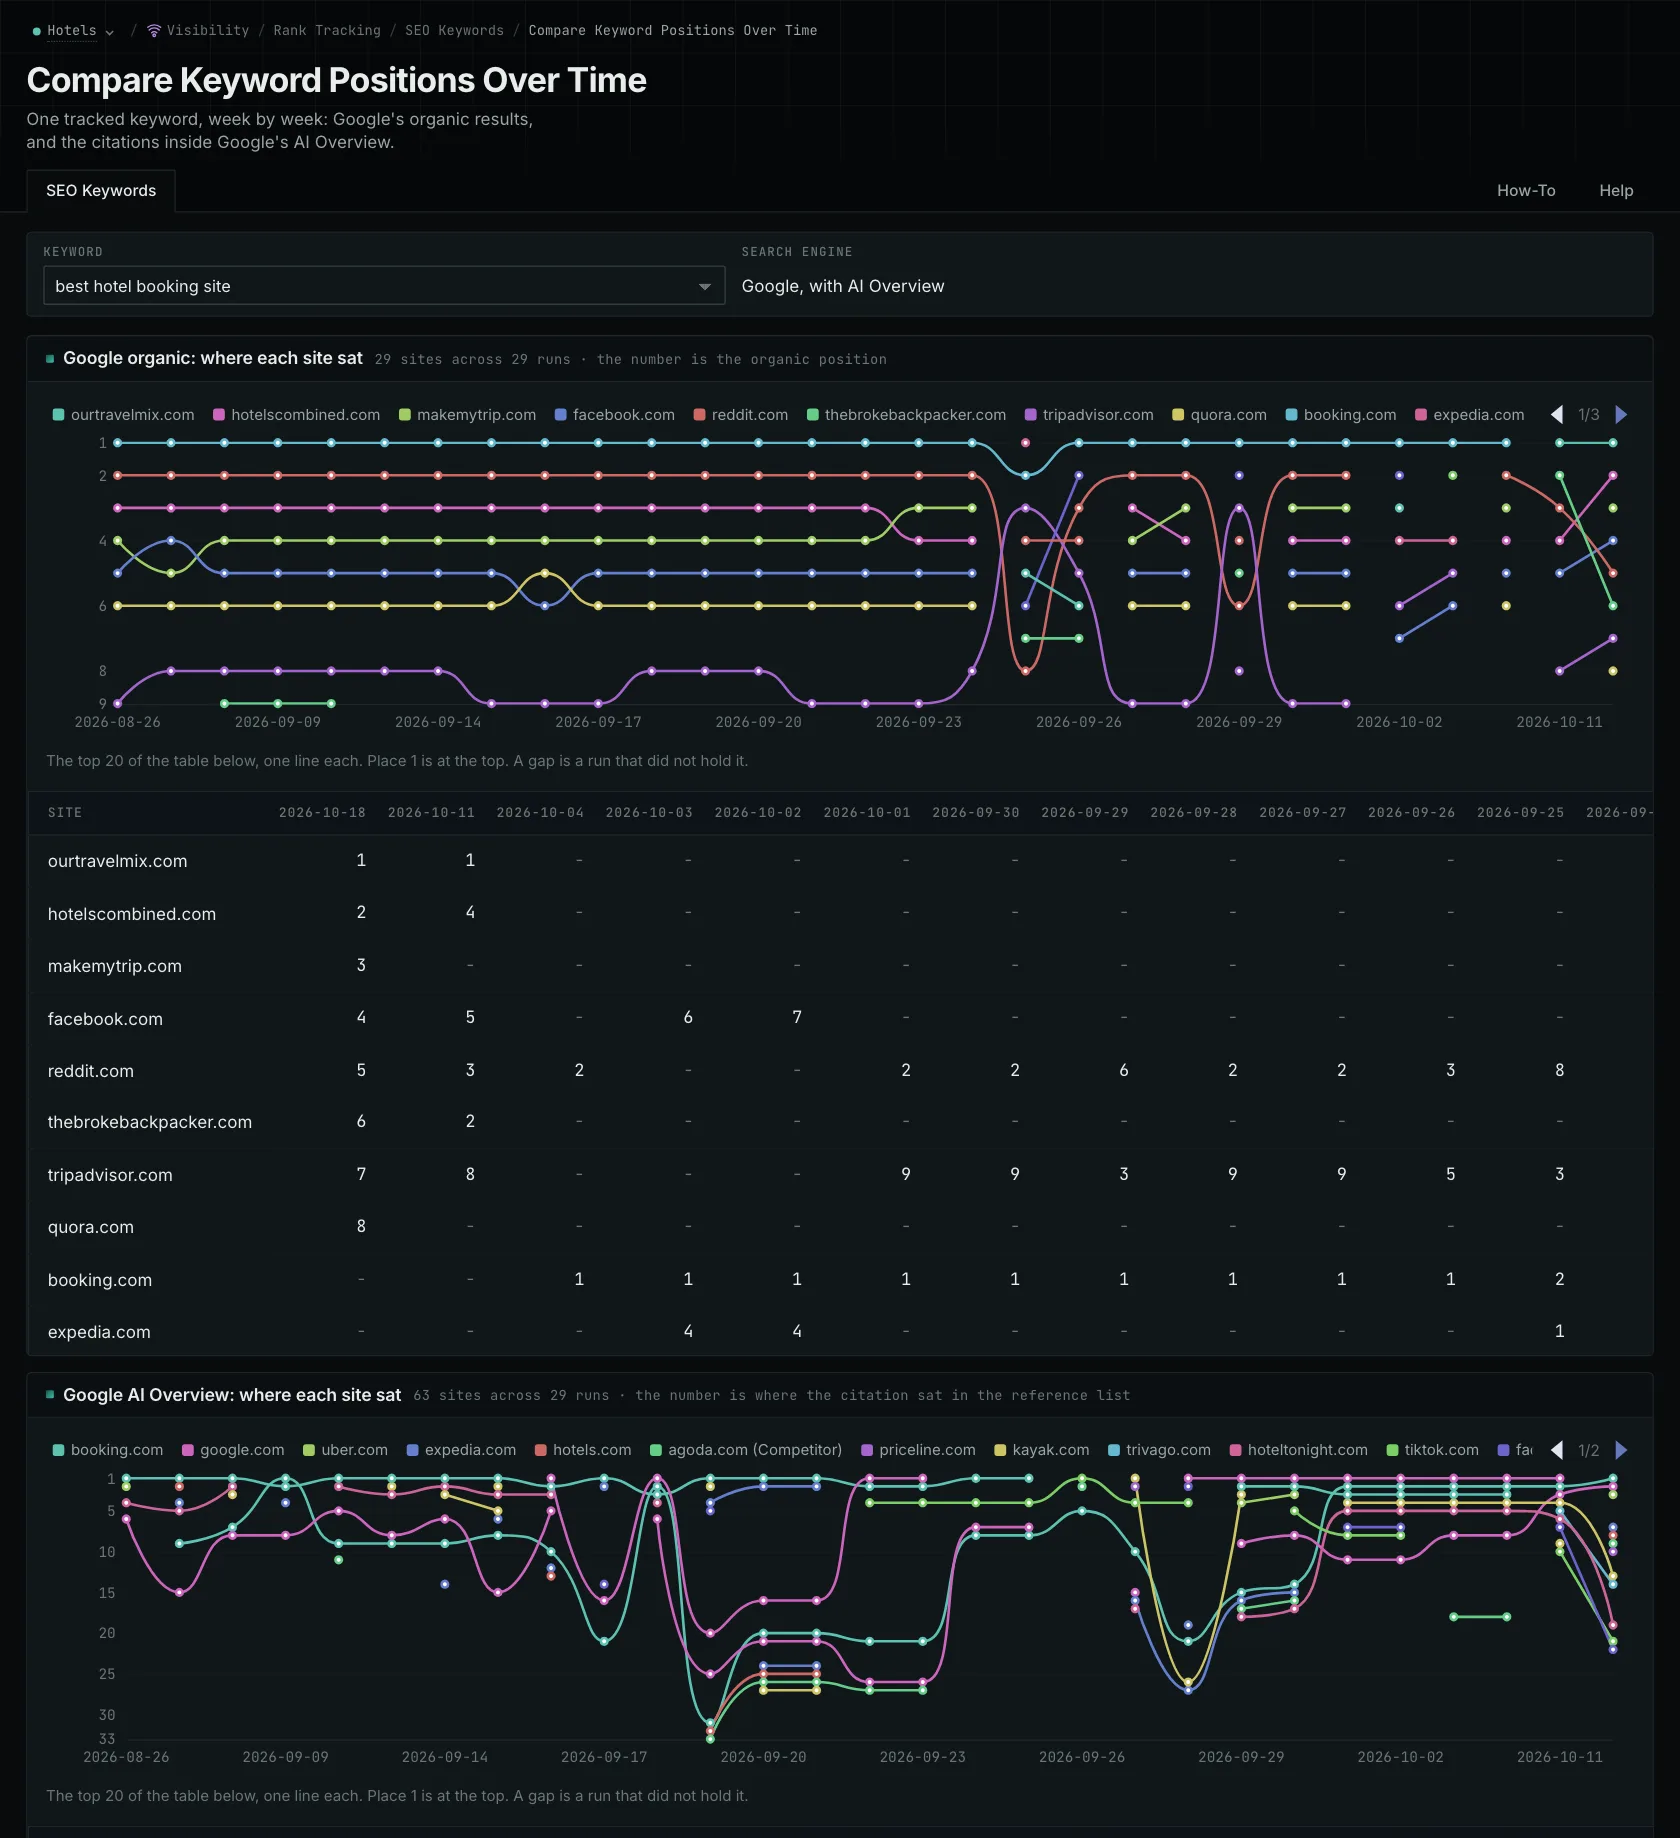Click the 2026-10-04 table column header
Viewport: 1680px width, 1838px height.
pos(540,813)
